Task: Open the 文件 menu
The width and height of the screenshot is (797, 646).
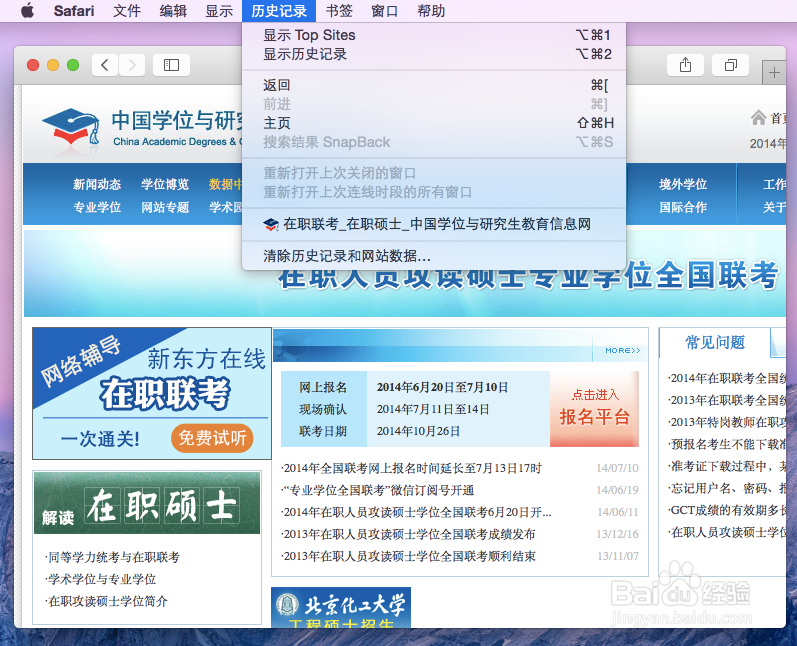Action: pos(127,11)
